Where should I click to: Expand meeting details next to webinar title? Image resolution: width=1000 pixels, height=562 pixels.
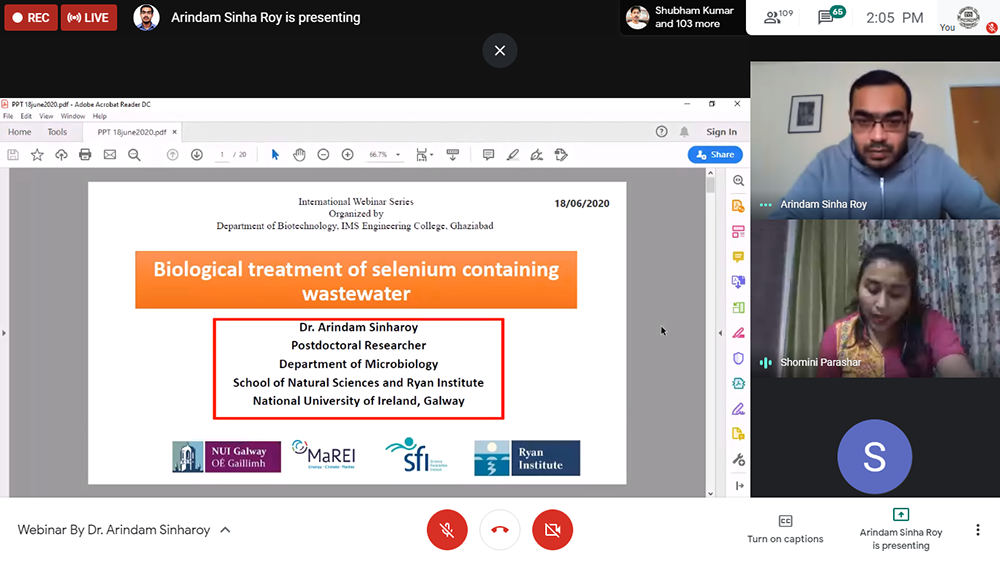pyautogui.click(x=225, y=530)
